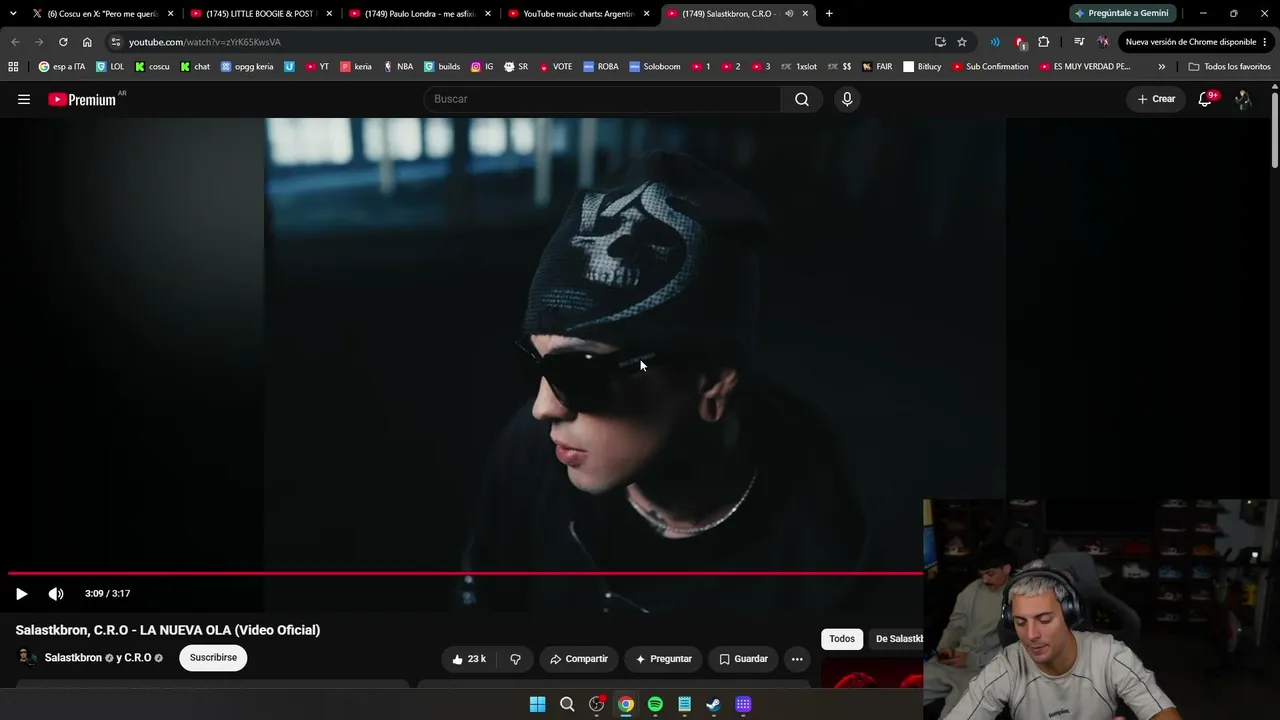Dislike the video
This screenshot has height=720, width=1280.
(515, 659)
